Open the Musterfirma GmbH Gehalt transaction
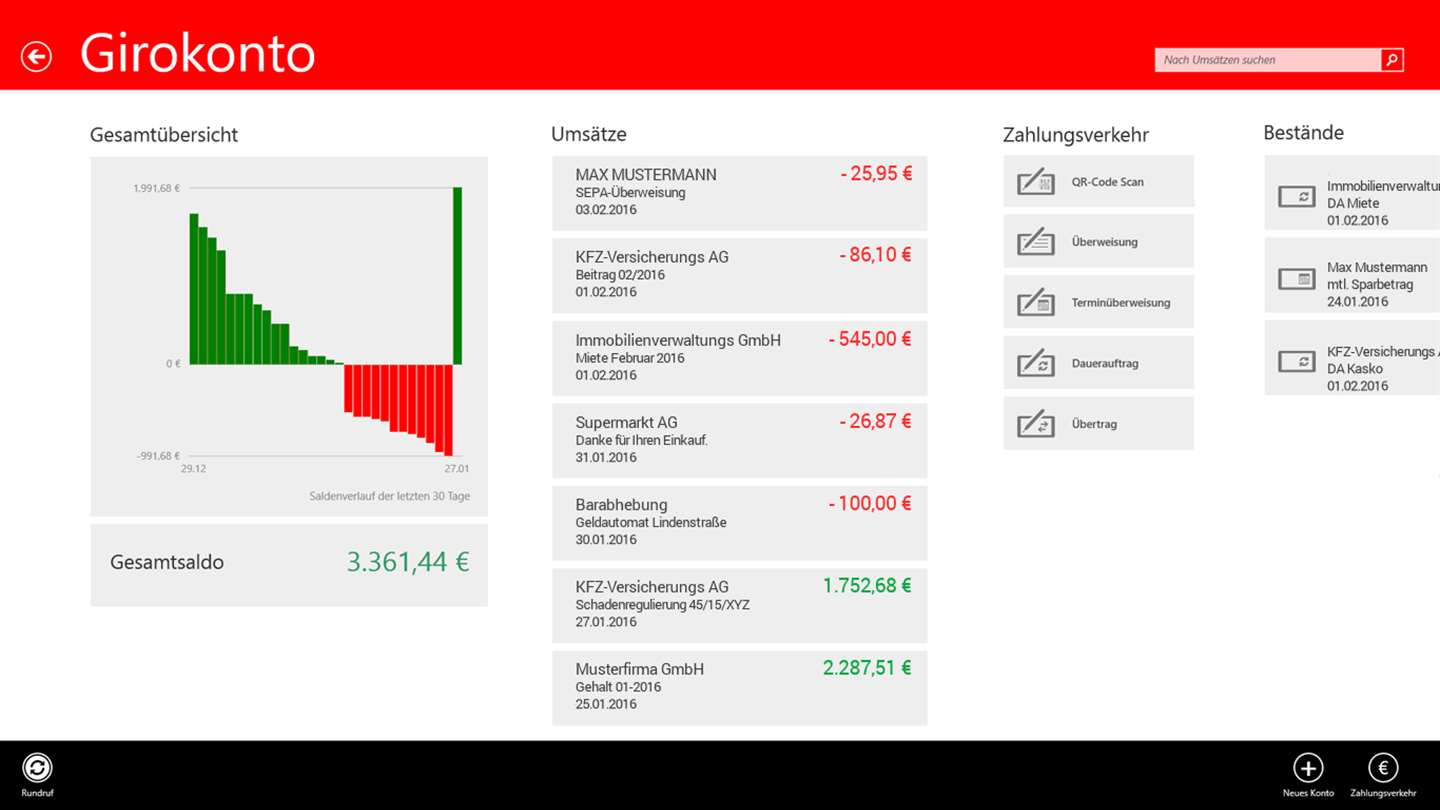1440x810 pixels. pyautogui.click(x=739, y=688)
